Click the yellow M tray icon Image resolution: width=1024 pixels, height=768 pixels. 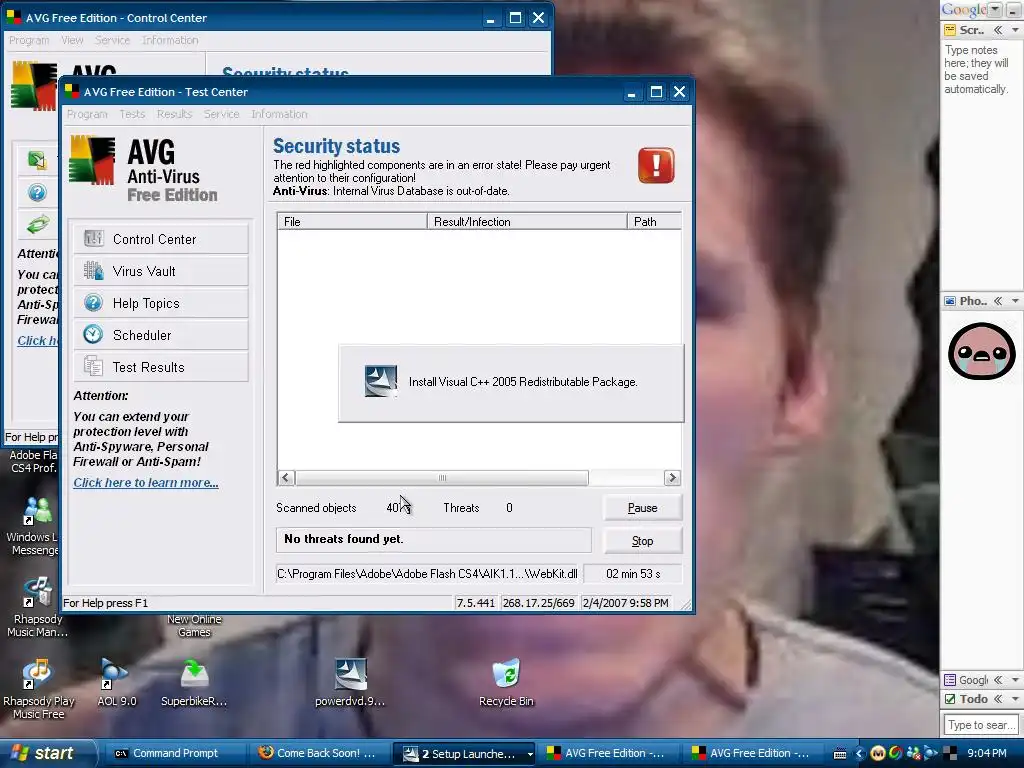[x=878, y=754]
